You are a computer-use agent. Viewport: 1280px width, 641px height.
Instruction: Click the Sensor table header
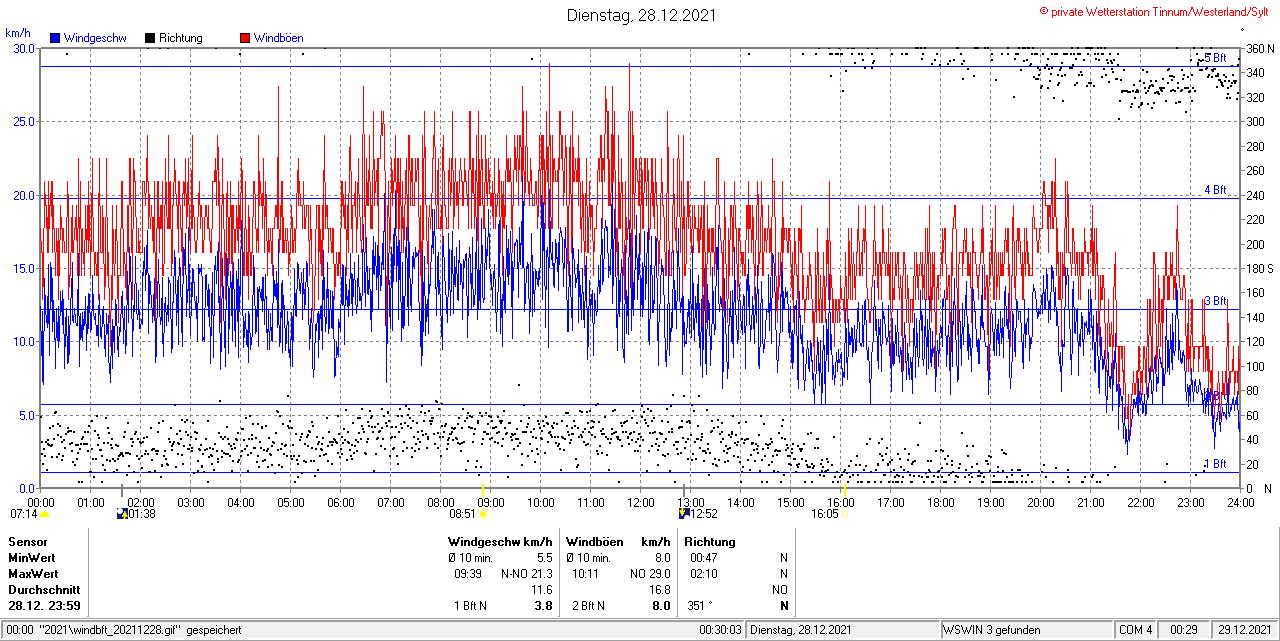[27, 542]
